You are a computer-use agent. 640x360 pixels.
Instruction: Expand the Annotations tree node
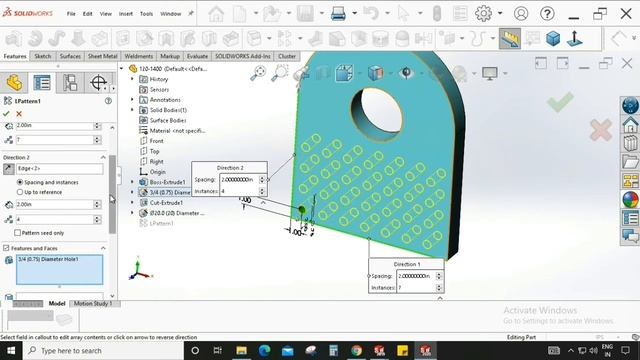pos(132,100)
